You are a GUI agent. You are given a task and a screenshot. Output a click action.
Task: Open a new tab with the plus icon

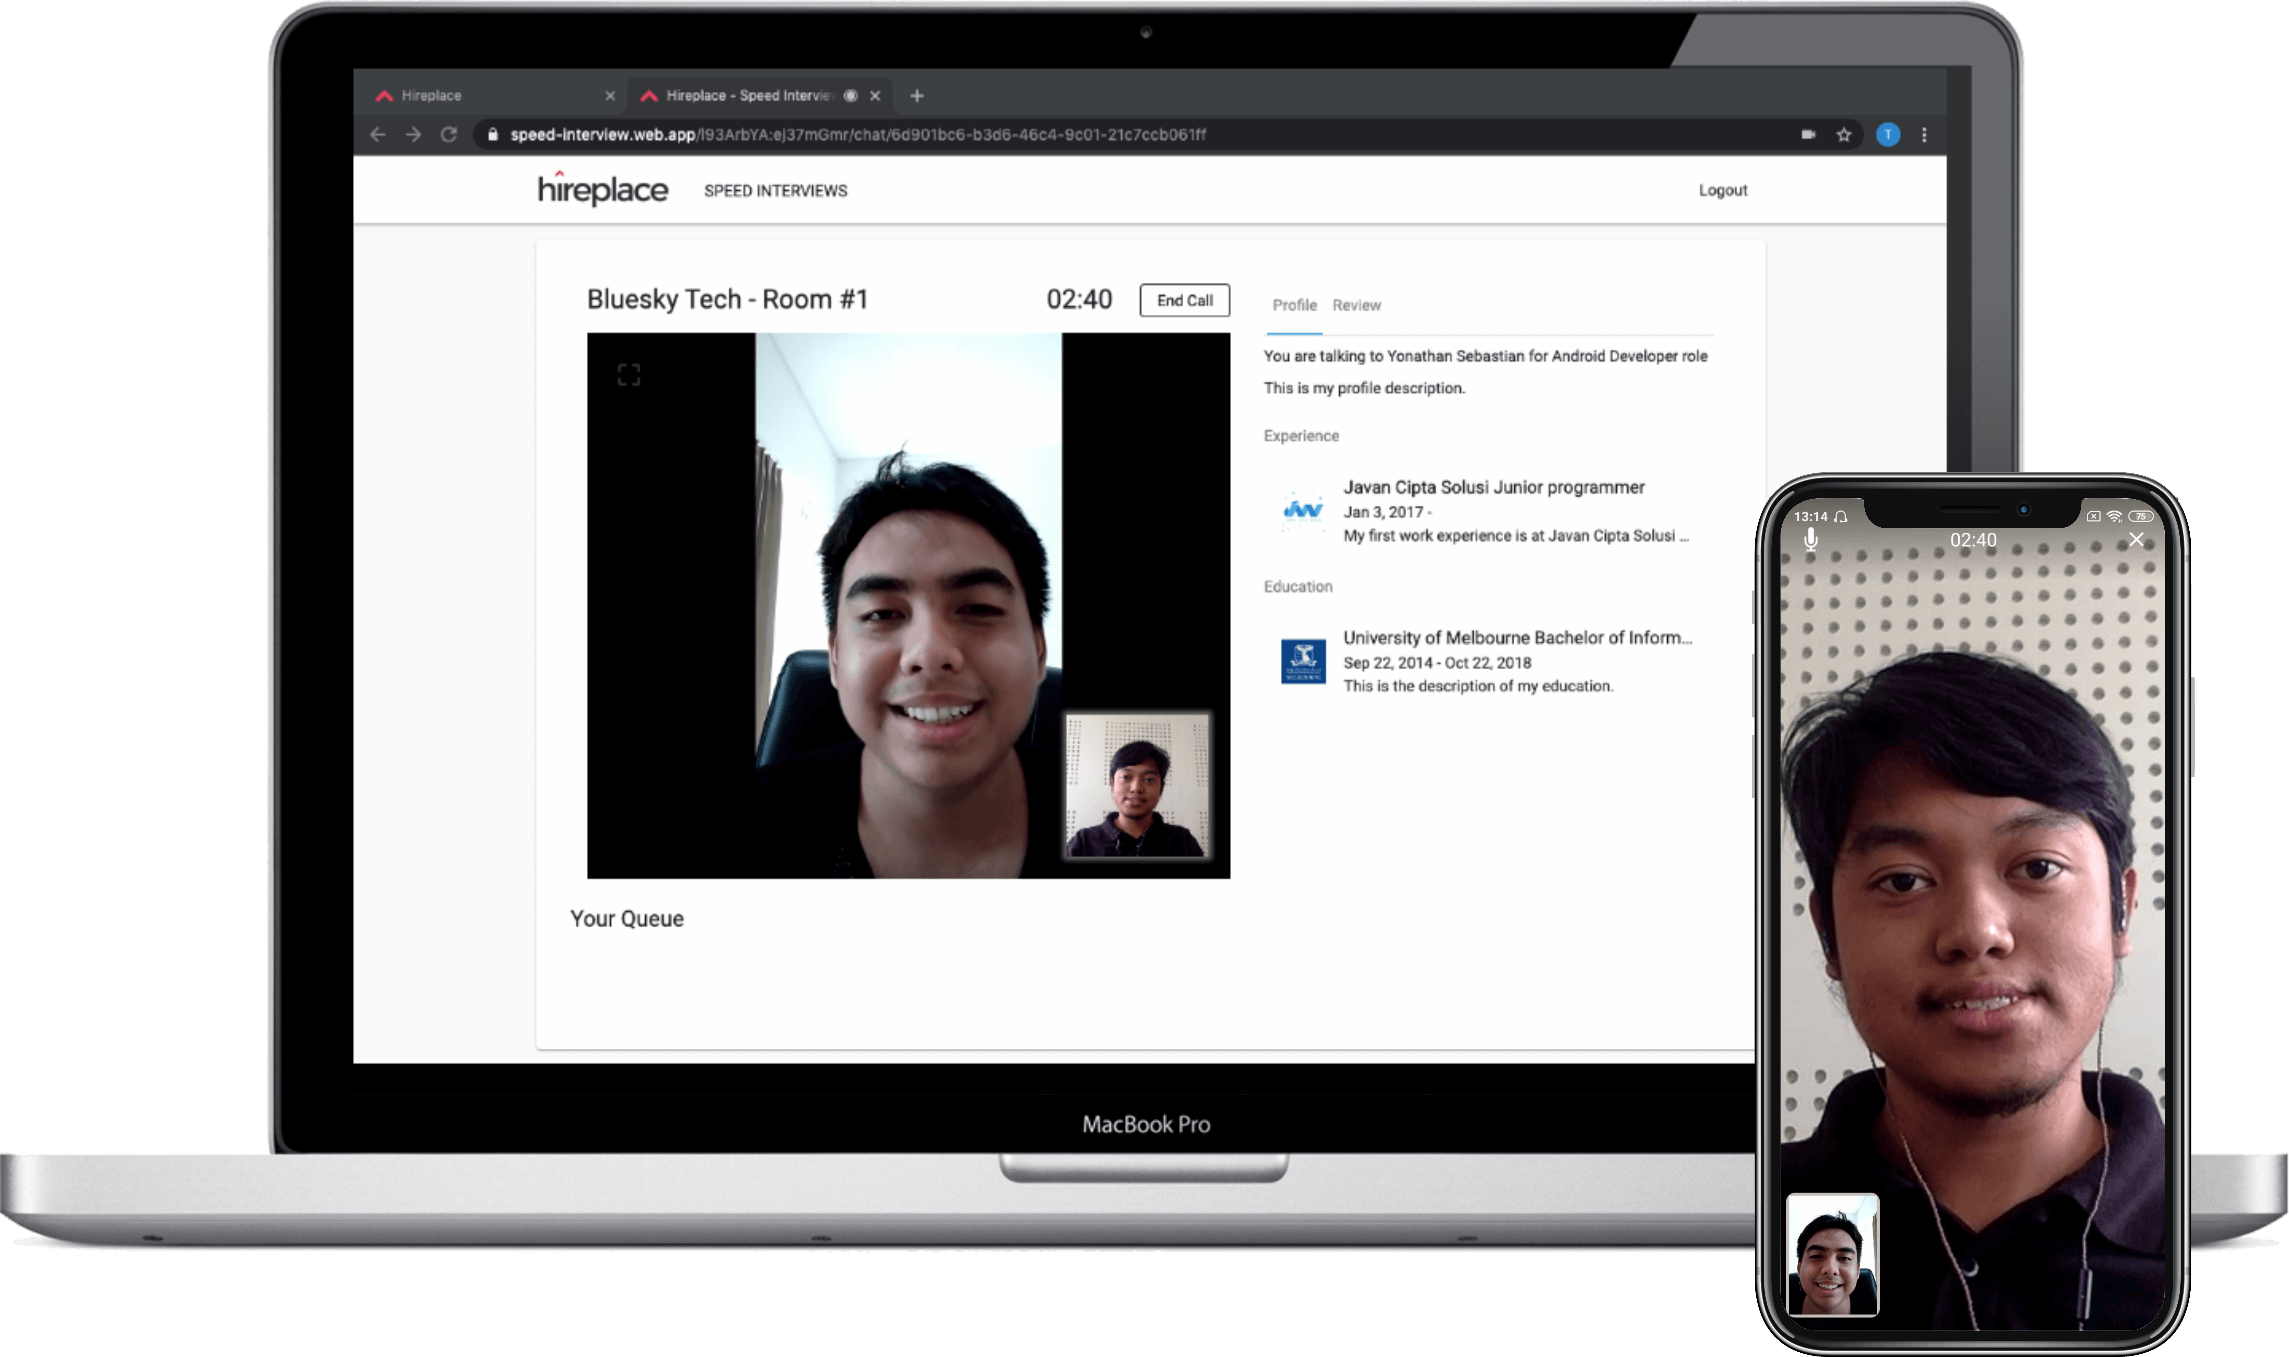tap(916, 95)
